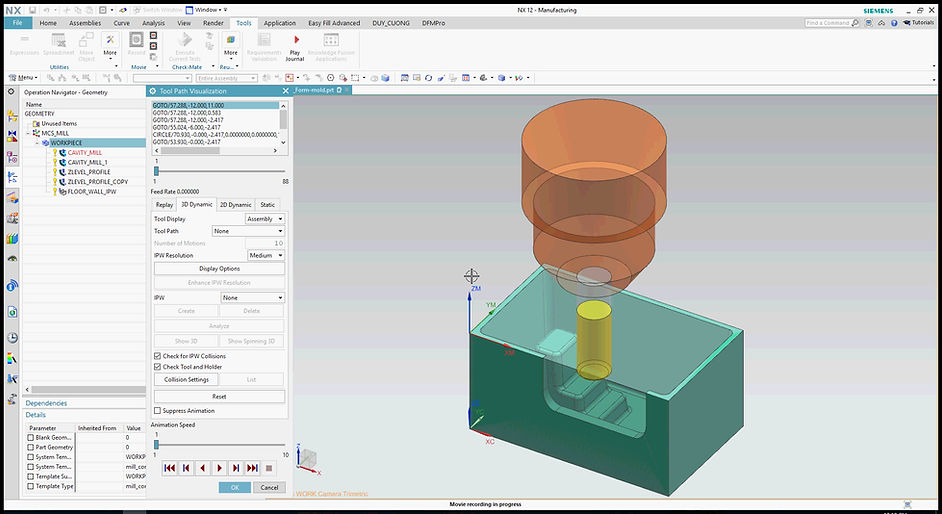Open the Part Navigator sidebar icon
This screenshot has height=514, width=942.
(12, 157)
